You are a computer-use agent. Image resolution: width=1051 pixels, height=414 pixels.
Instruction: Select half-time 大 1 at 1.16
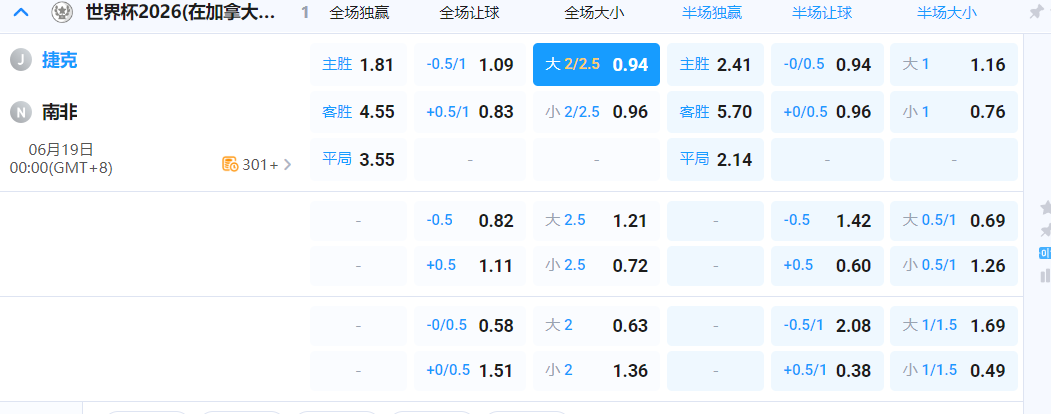(x=954, y=65)
